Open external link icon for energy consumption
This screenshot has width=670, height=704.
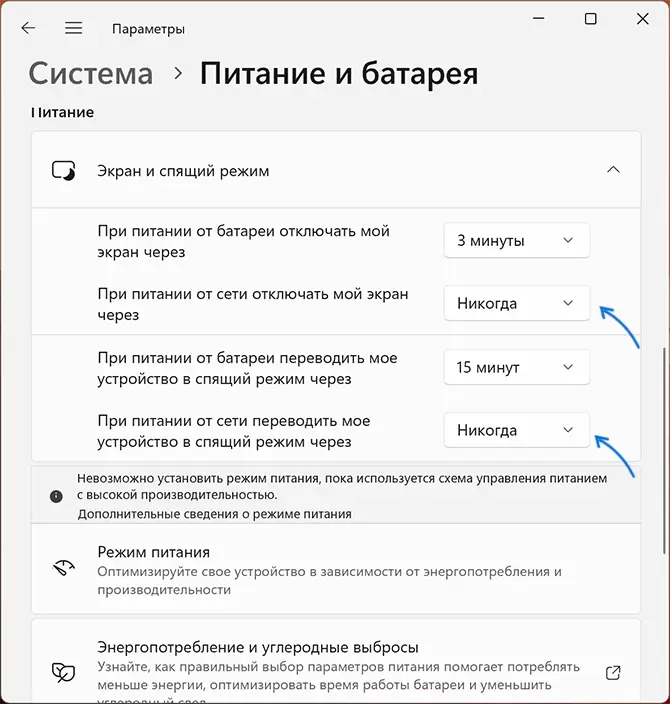coord(613,673)
